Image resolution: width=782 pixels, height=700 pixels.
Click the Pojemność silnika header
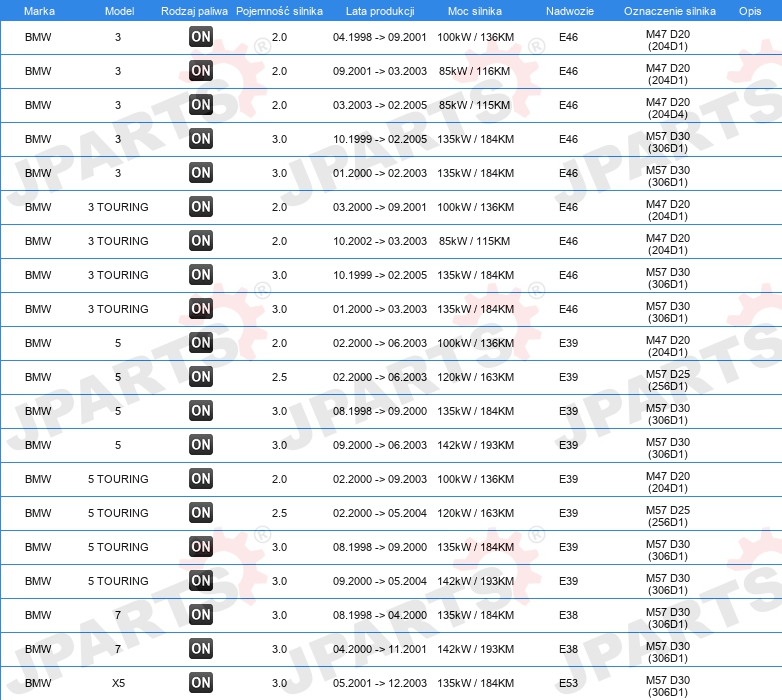279,11
